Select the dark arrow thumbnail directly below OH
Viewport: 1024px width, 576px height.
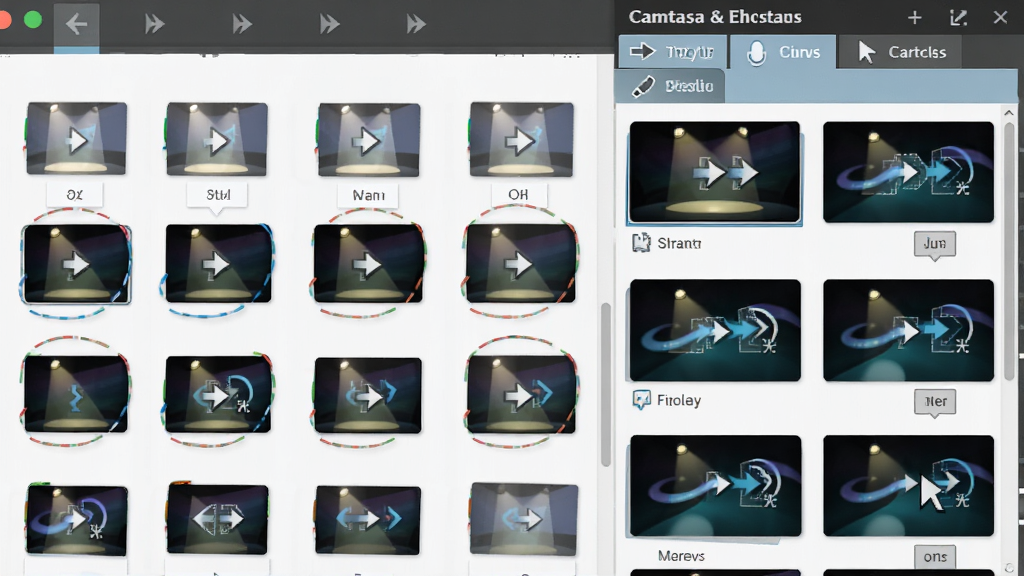(x=520, y=264)
